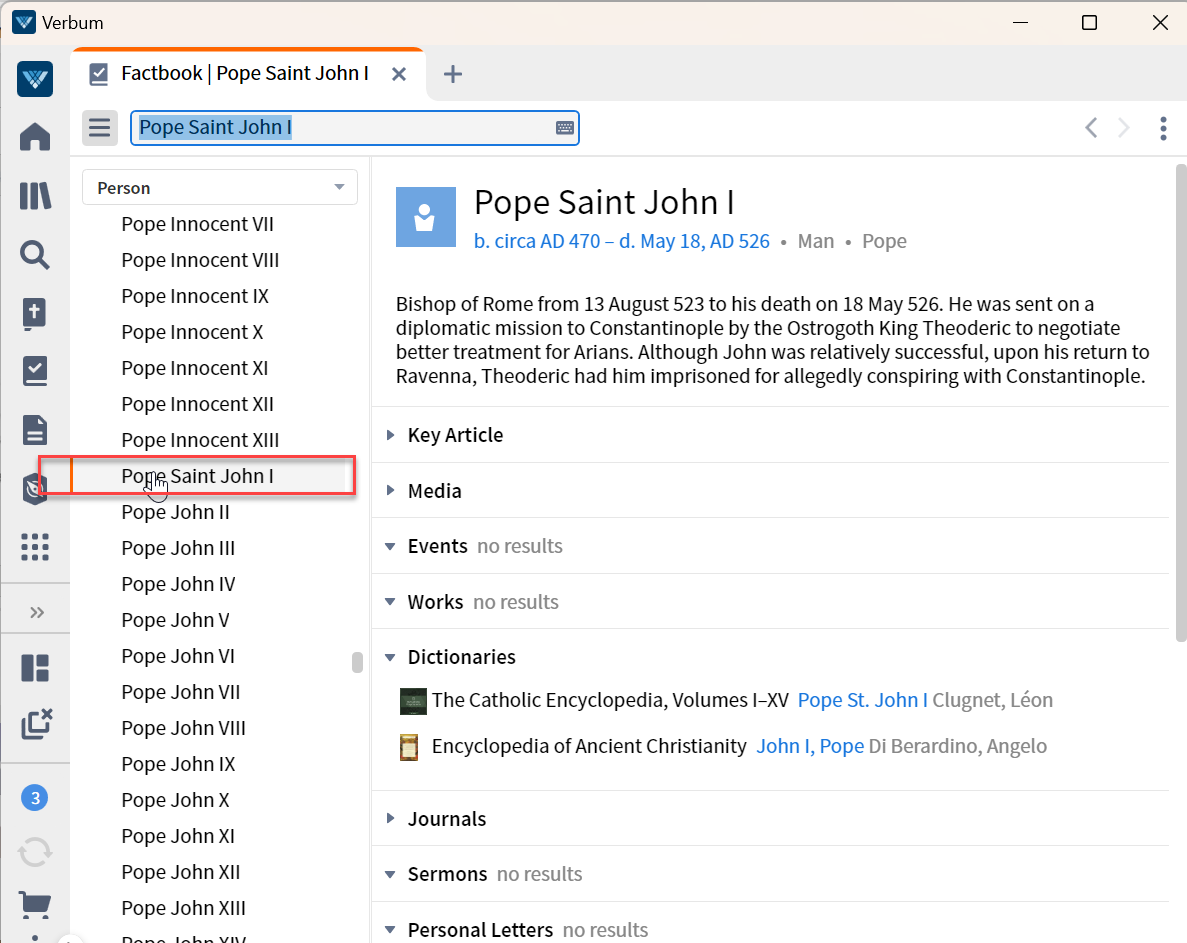1187x943 pixels.
Task: Select Pope John VII in list
Action: click(180, 692)
